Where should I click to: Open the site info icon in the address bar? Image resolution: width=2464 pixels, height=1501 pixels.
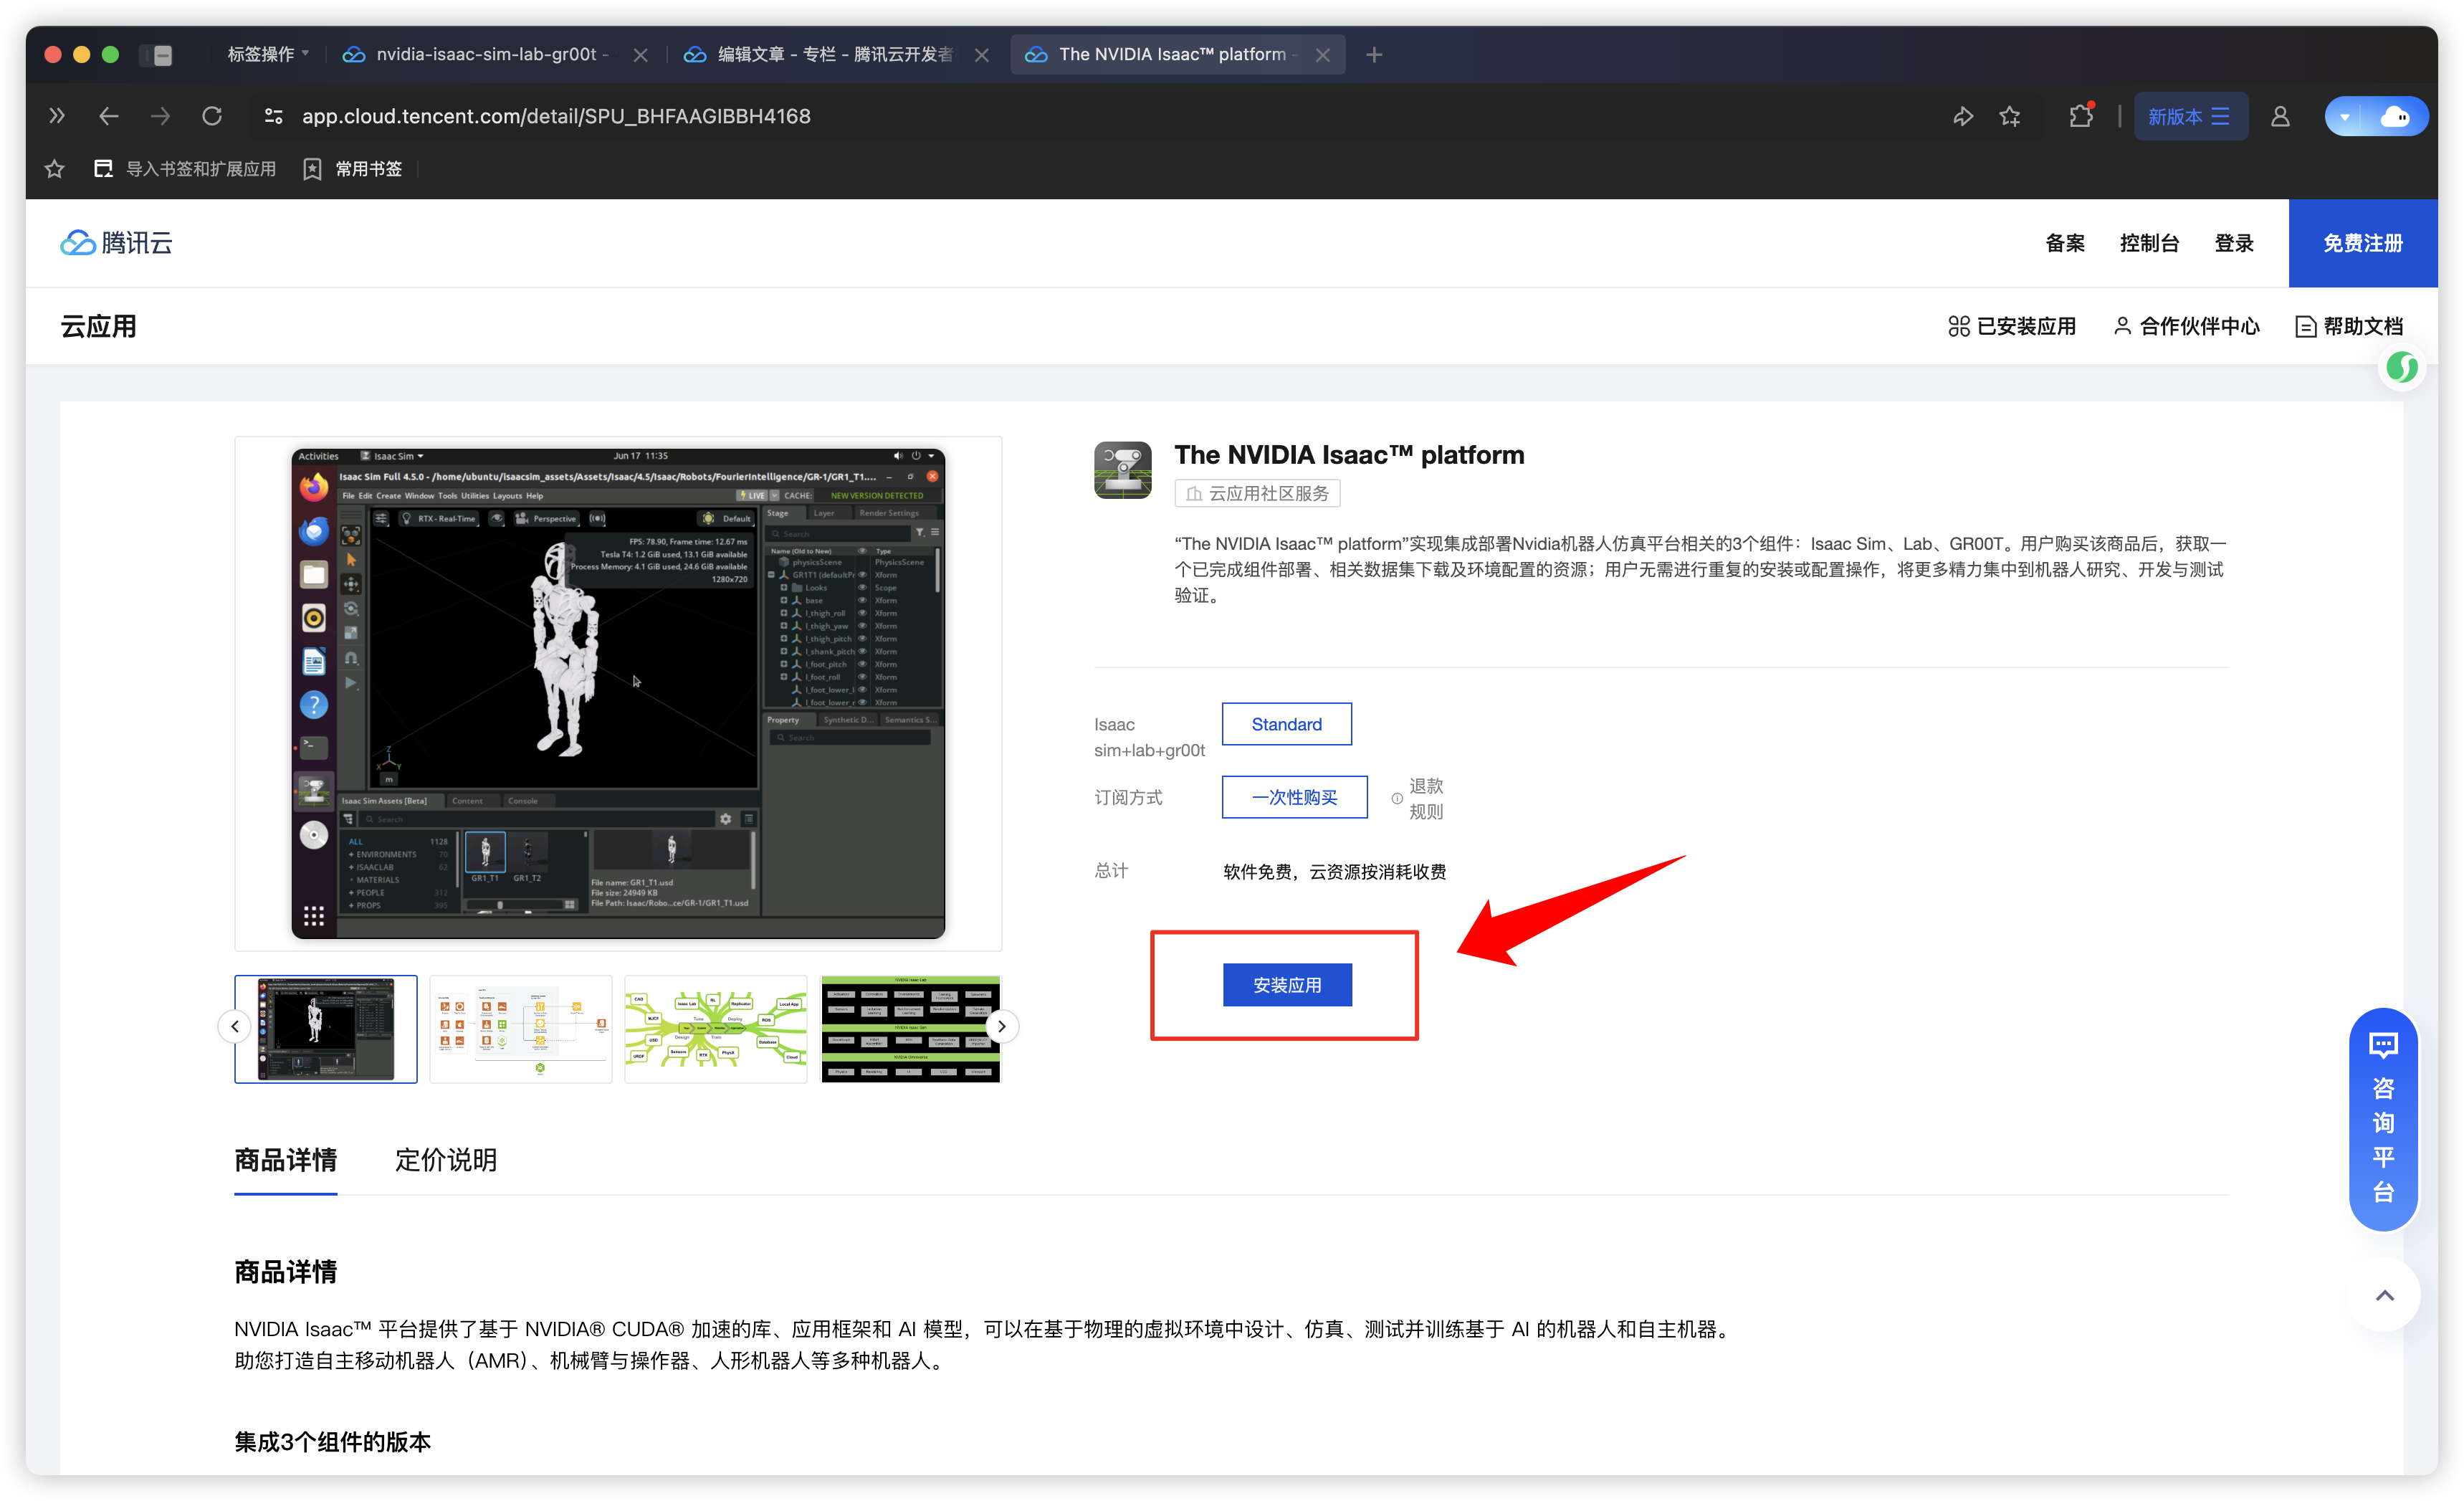click(273, 116)
